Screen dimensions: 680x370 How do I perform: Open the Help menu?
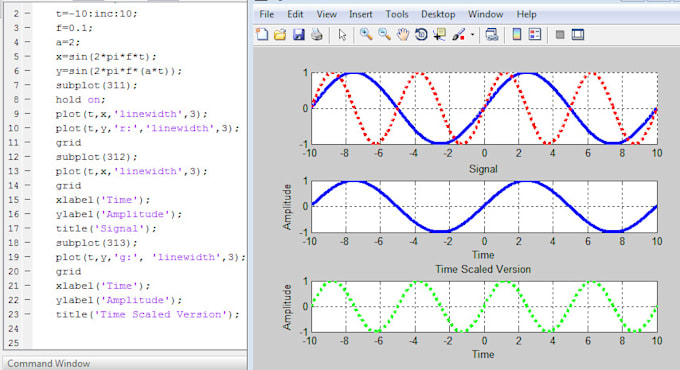pyautogui.click(x=526, y=14)
